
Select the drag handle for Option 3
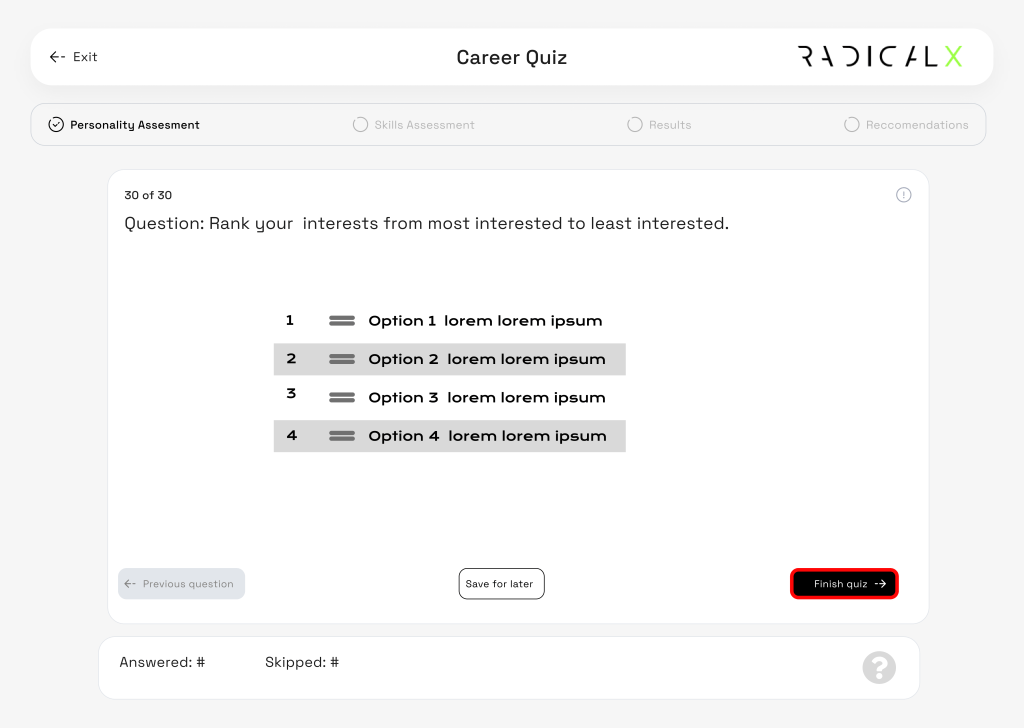[x=342, y=398]
